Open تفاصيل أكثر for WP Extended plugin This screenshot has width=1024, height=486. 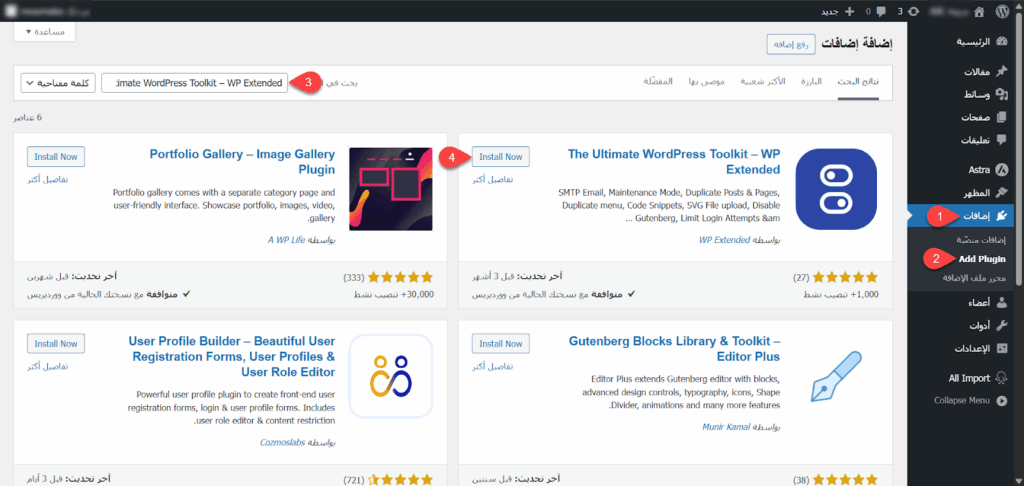click(493, 179)
